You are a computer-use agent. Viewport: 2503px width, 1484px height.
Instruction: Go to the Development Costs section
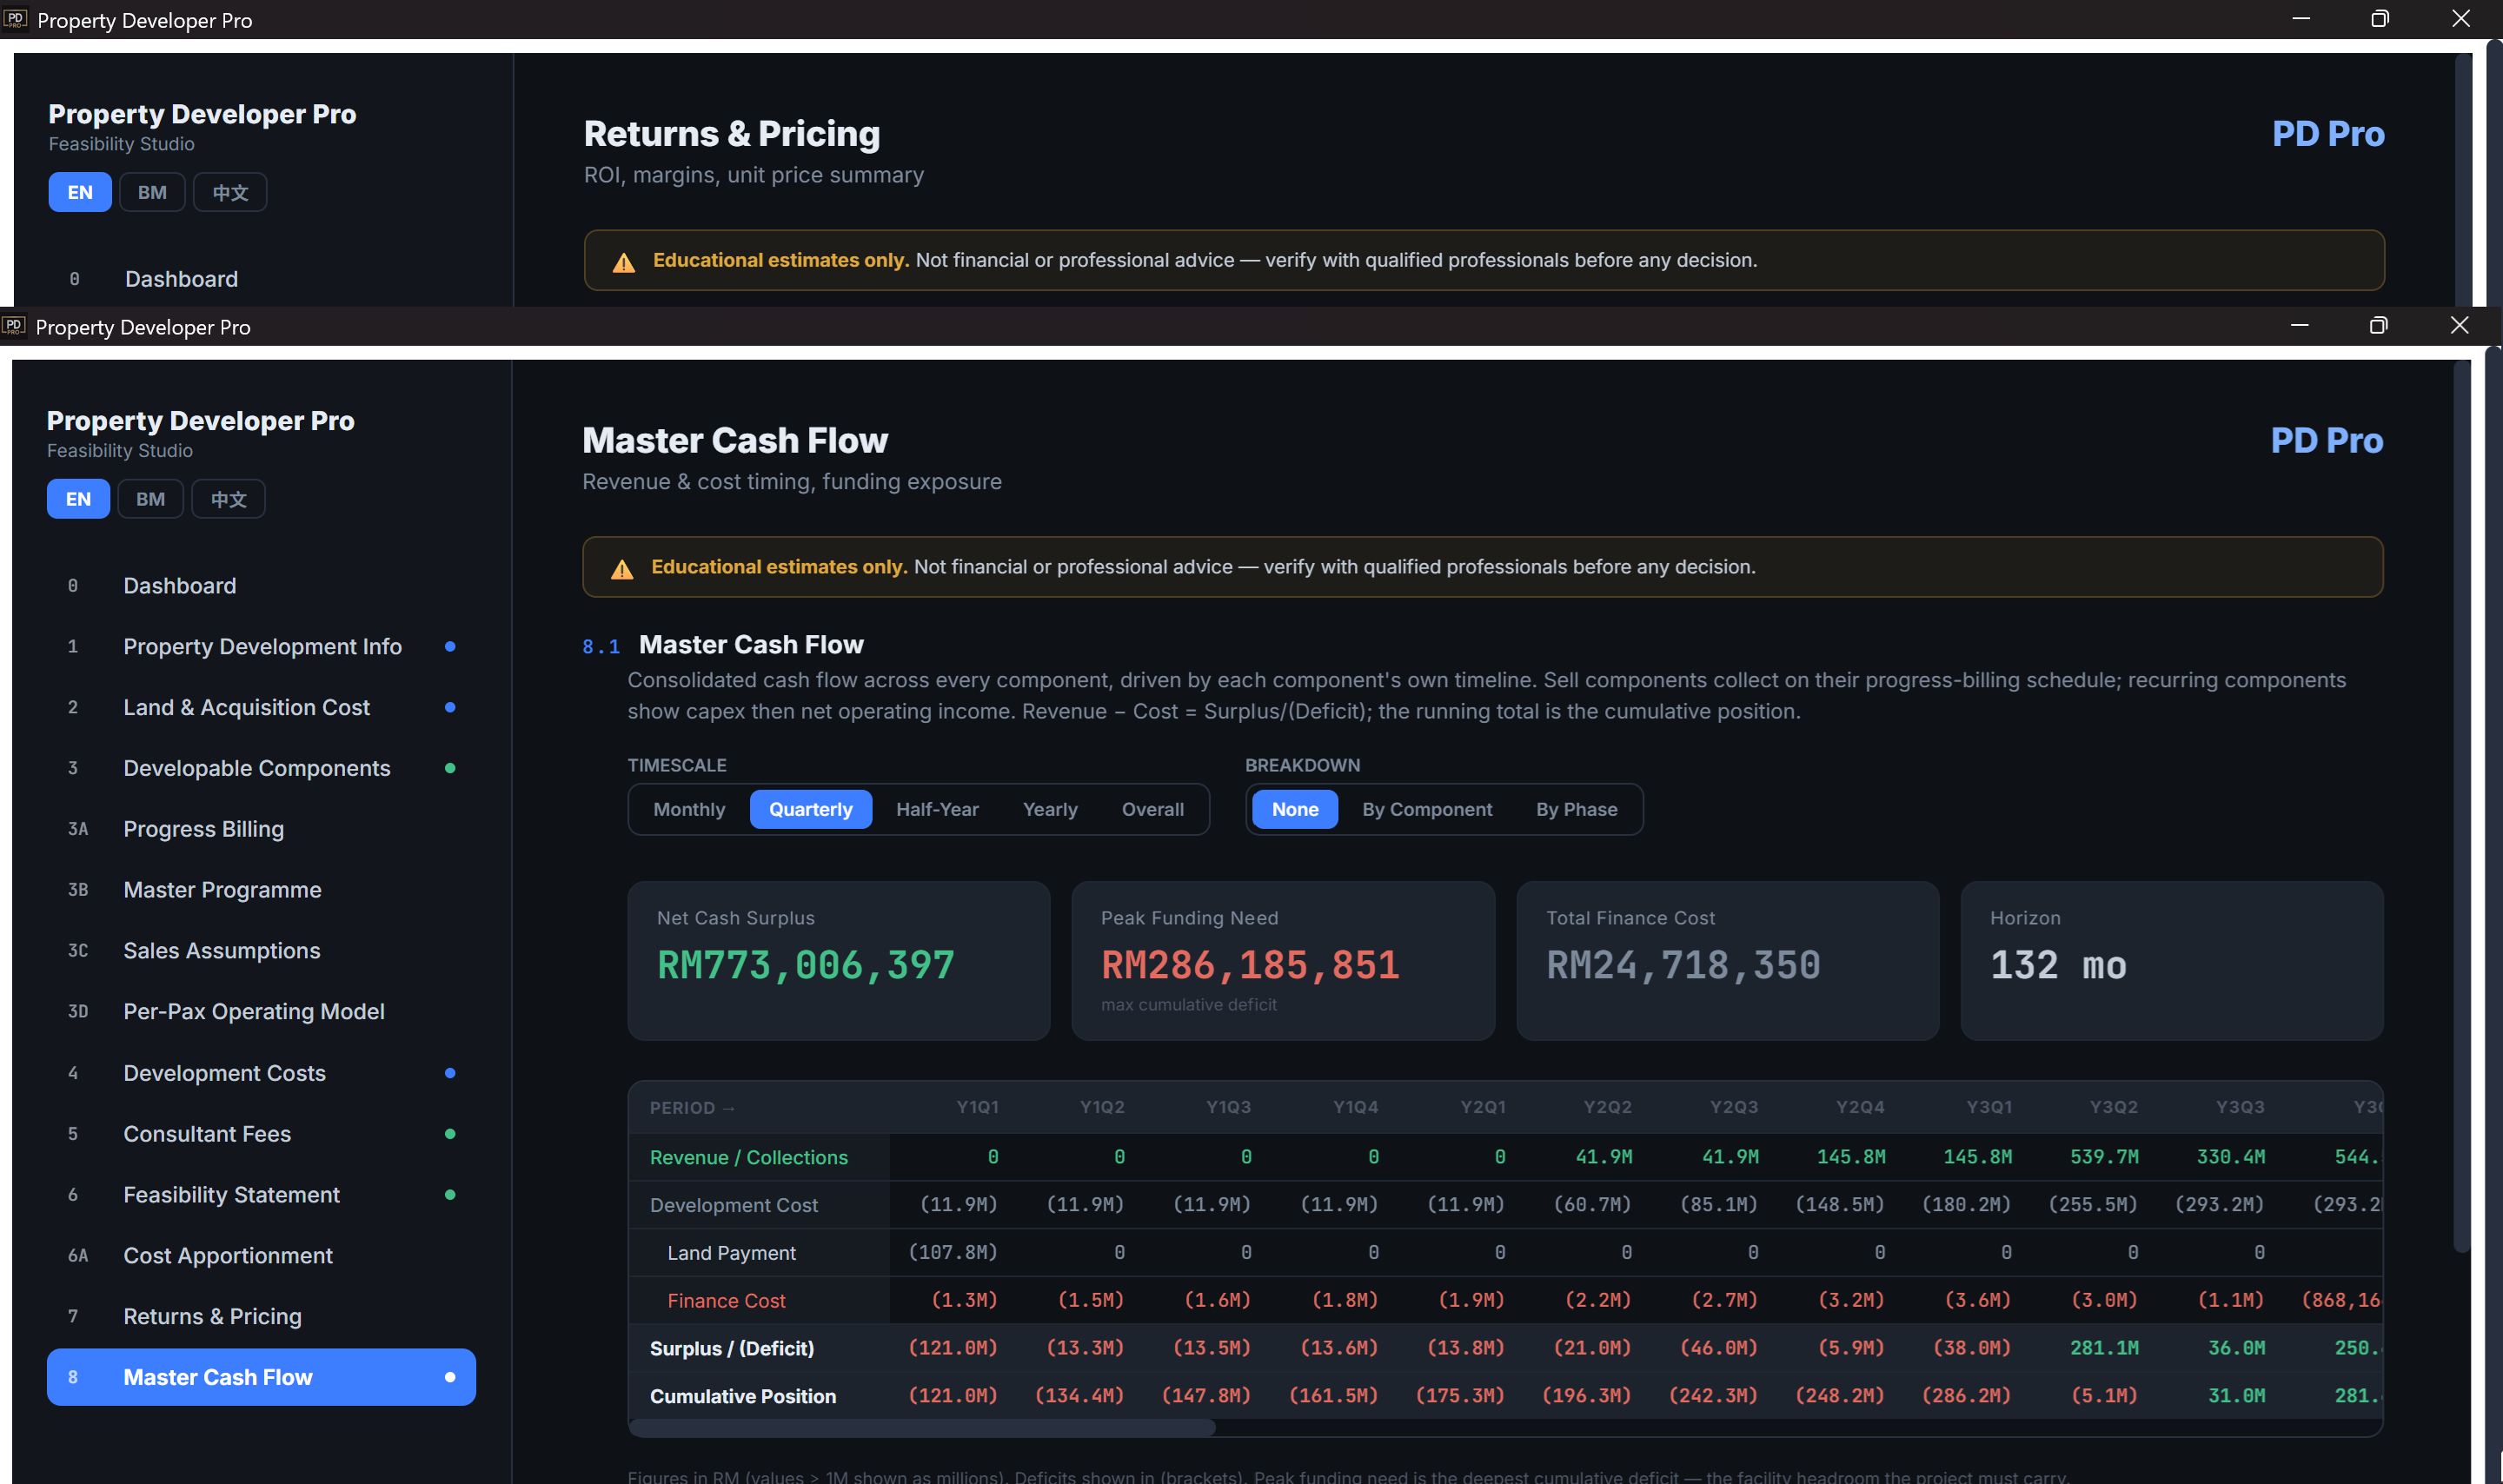[x=261, y=1073]
